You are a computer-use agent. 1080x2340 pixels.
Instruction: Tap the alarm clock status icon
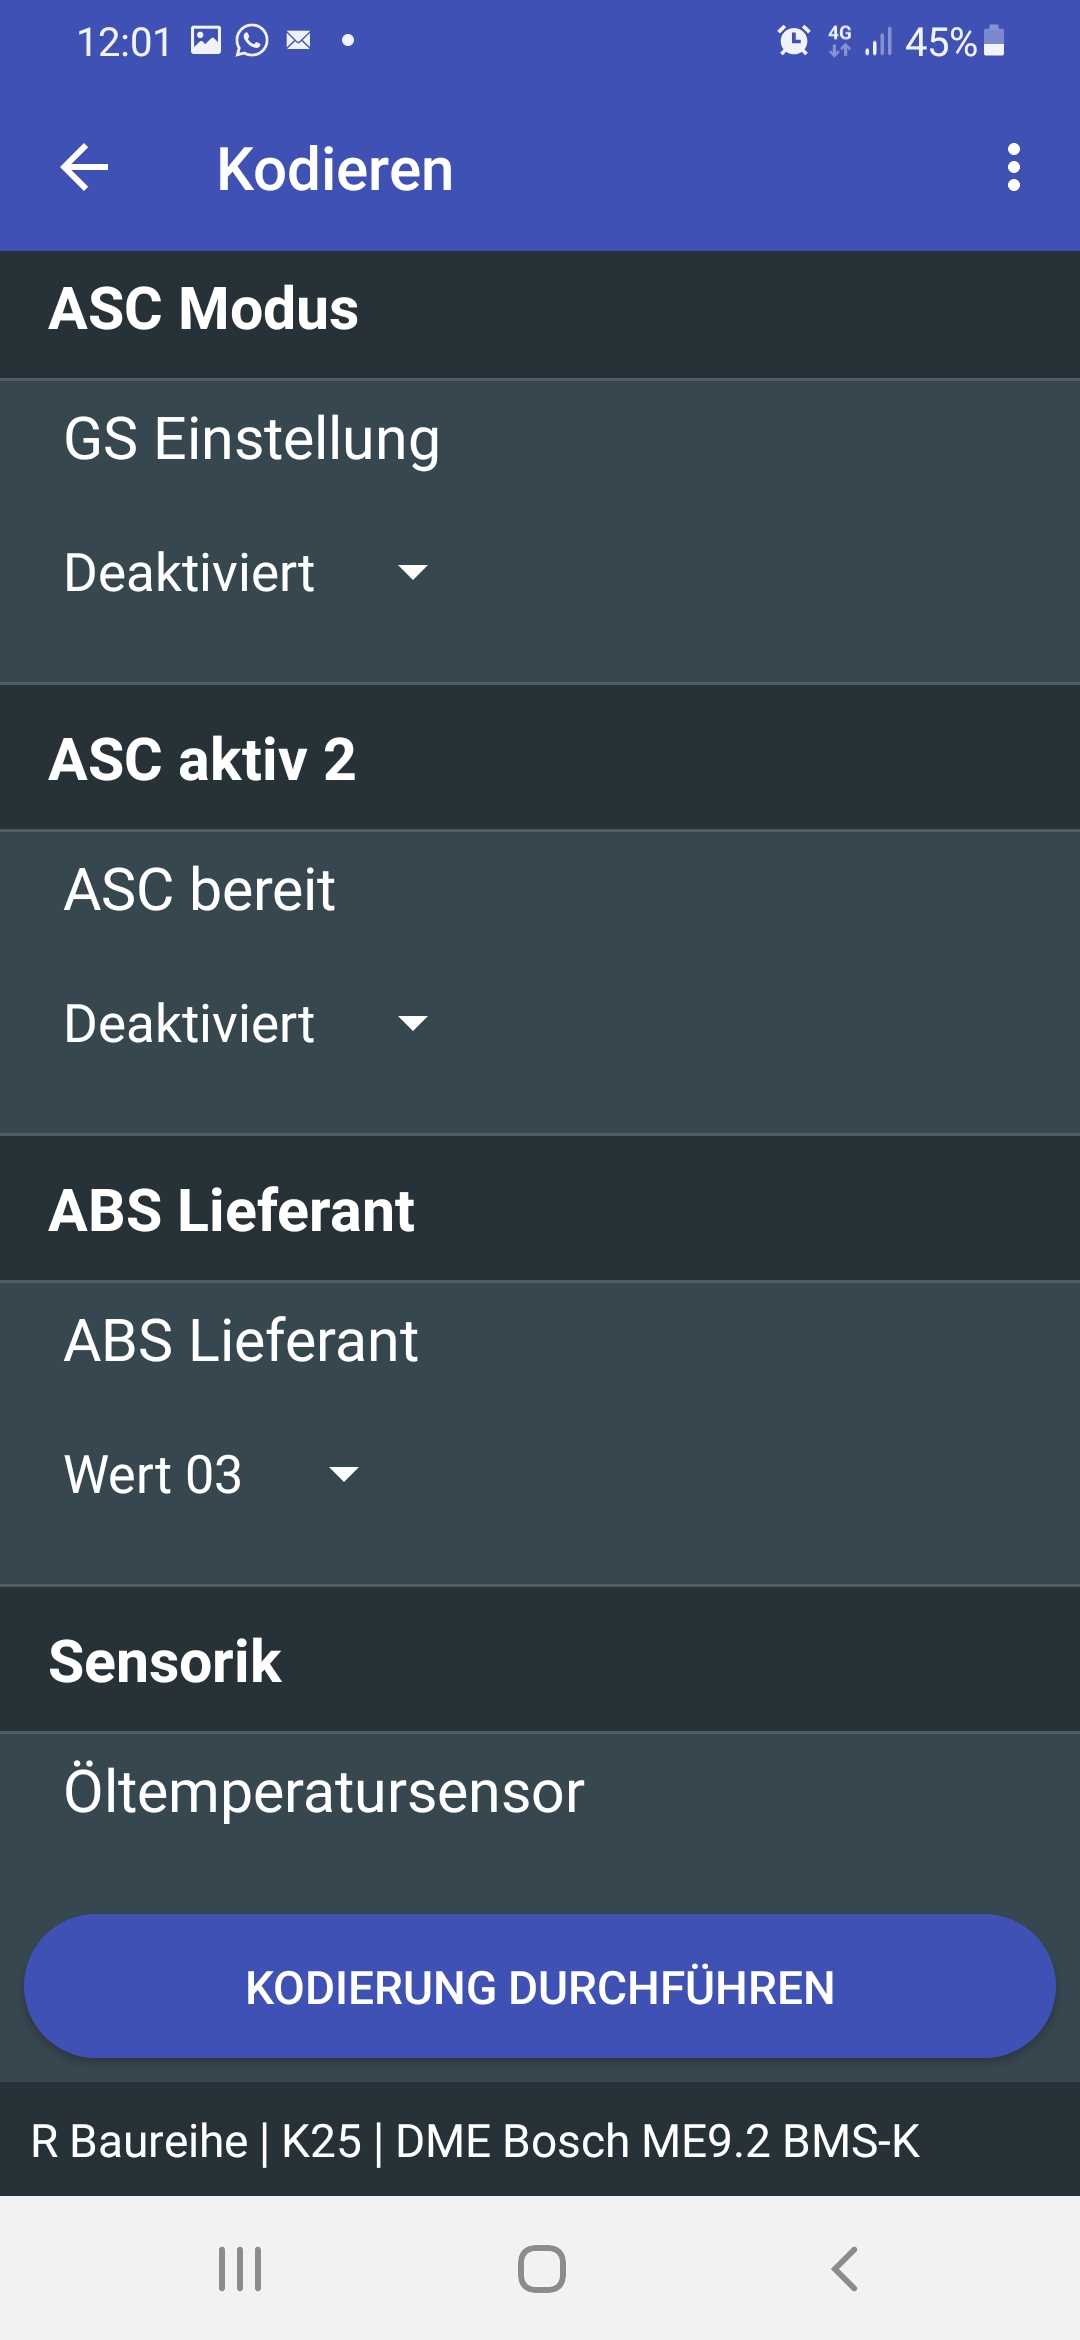(793, 41)
